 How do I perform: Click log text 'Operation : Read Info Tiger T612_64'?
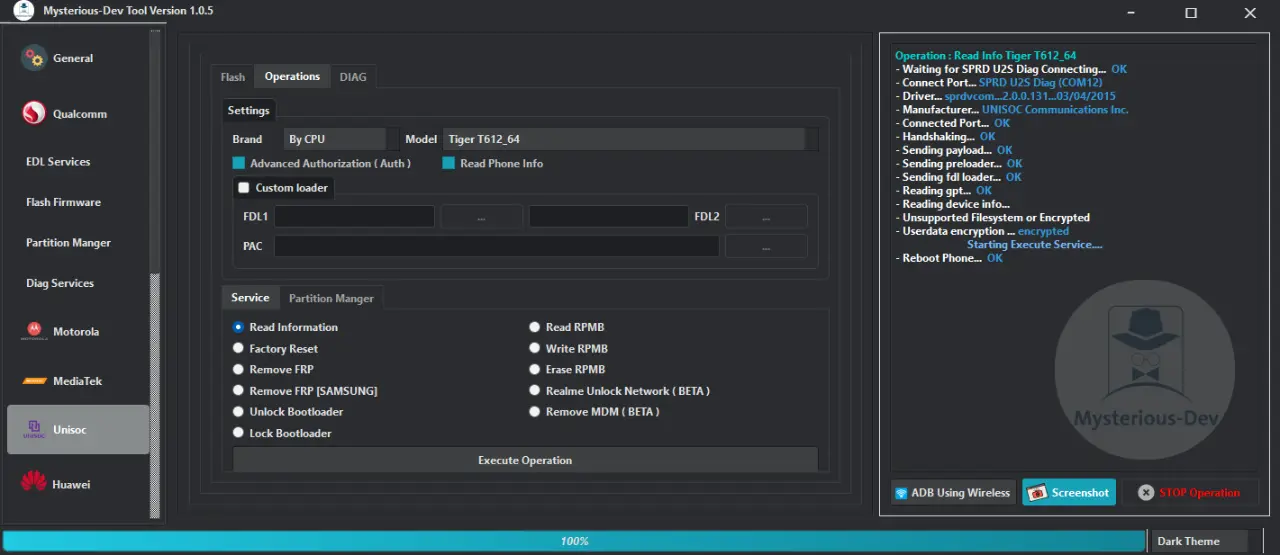pos(986,56)
